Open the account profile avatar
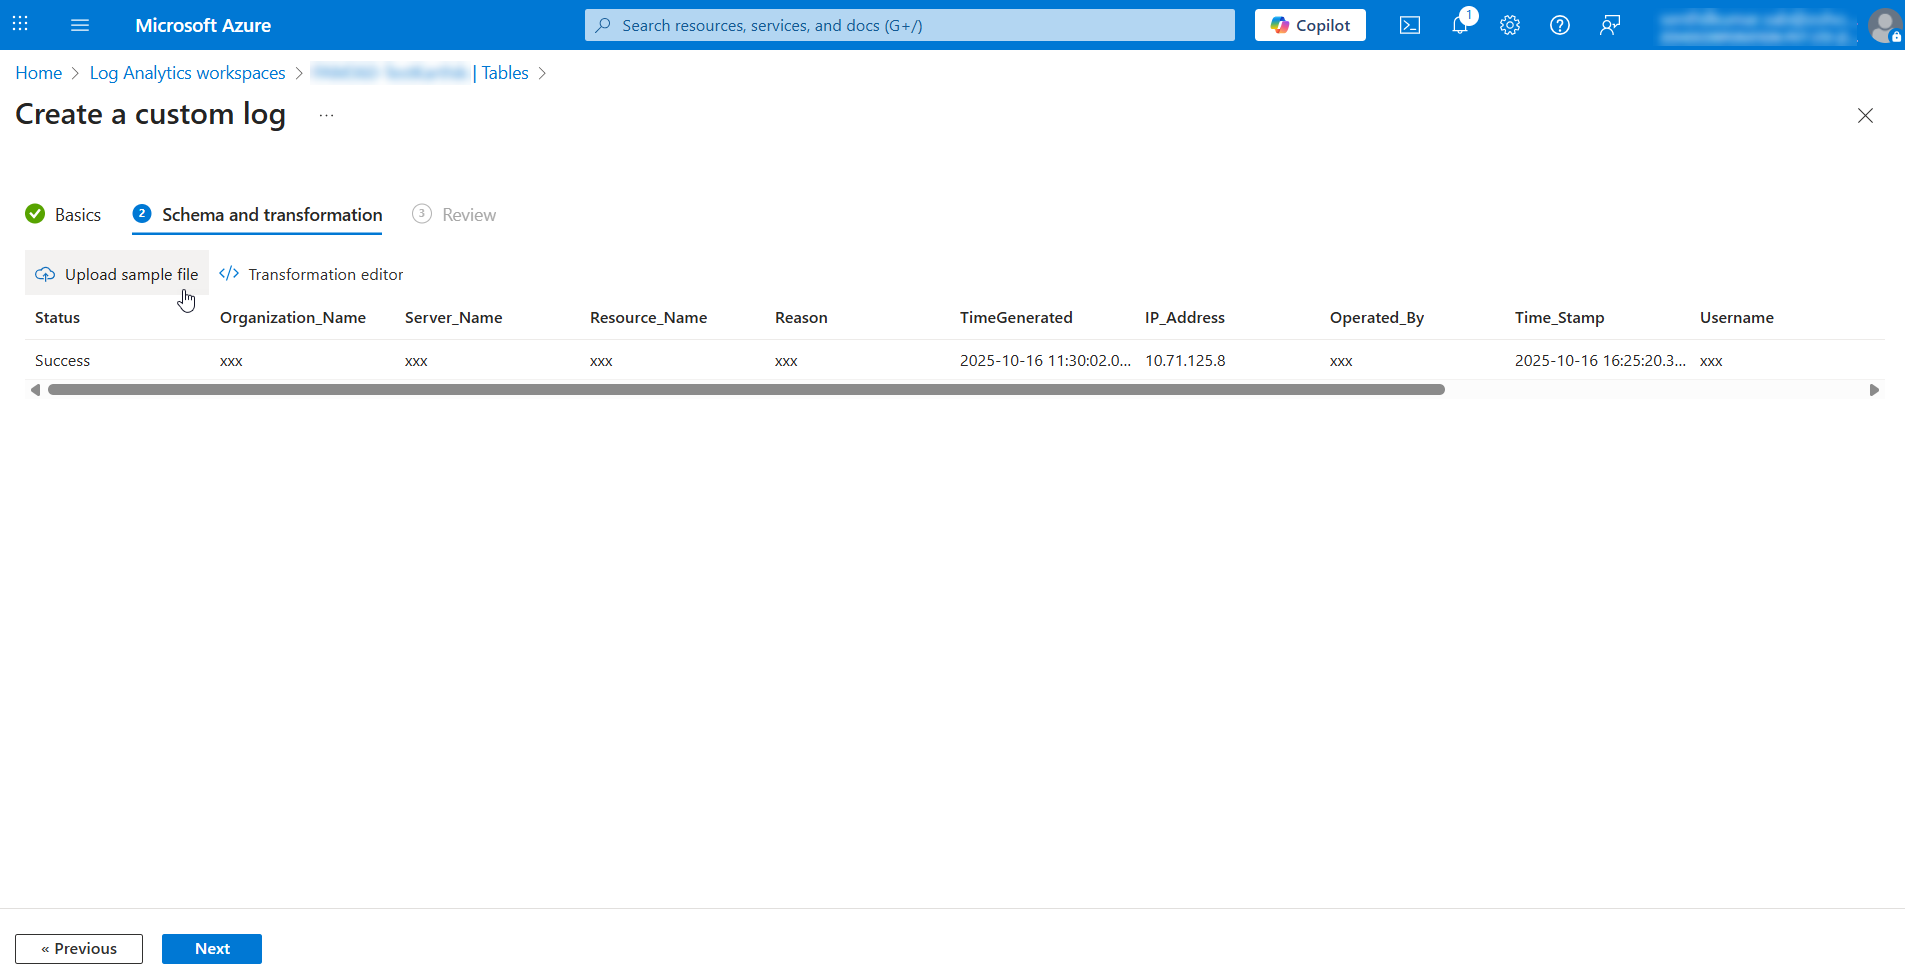 click(x=1883, y=25)
